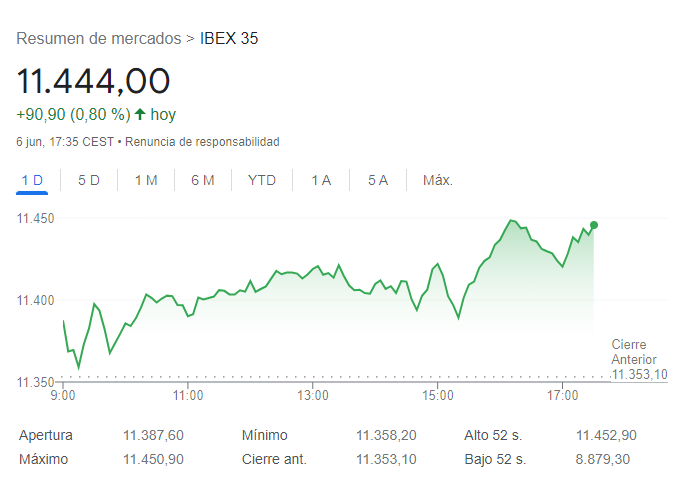Switch to the 5 D chart tab

pyautogui.click(x=89, y=180)
